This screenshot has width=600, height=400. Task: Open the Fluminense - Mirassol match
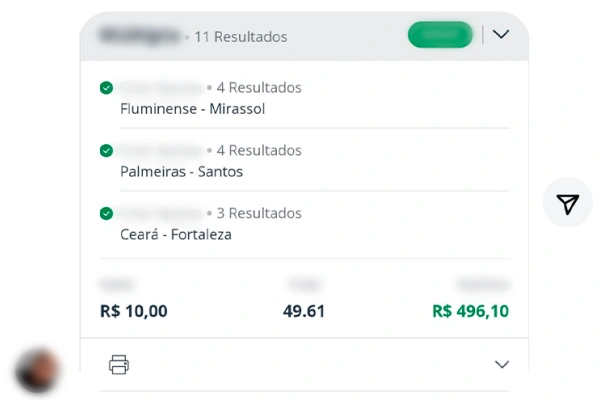(x=192, y=109)
